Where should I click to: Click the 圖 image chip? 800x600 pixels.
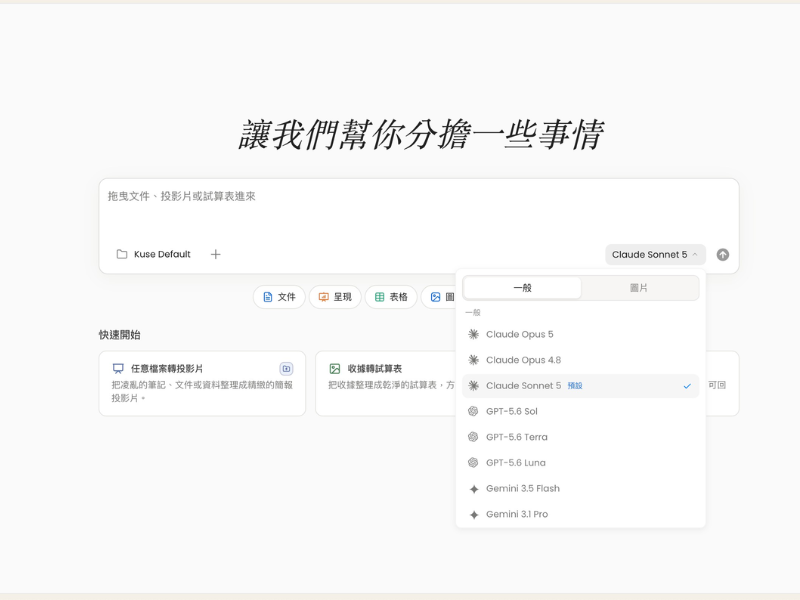(439, 297)
